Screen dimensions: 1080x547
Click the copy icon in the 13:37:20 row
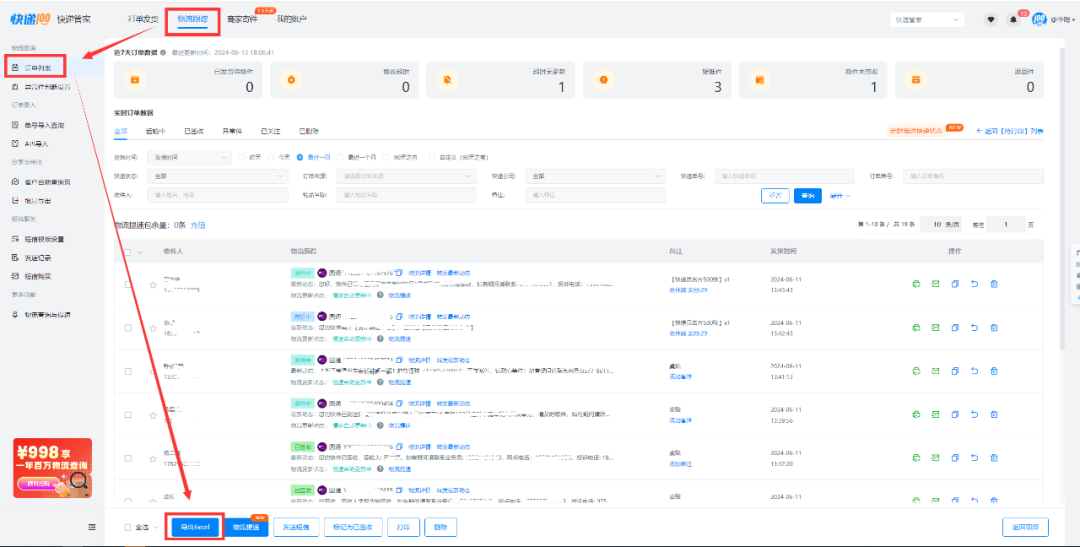[955, 458]
